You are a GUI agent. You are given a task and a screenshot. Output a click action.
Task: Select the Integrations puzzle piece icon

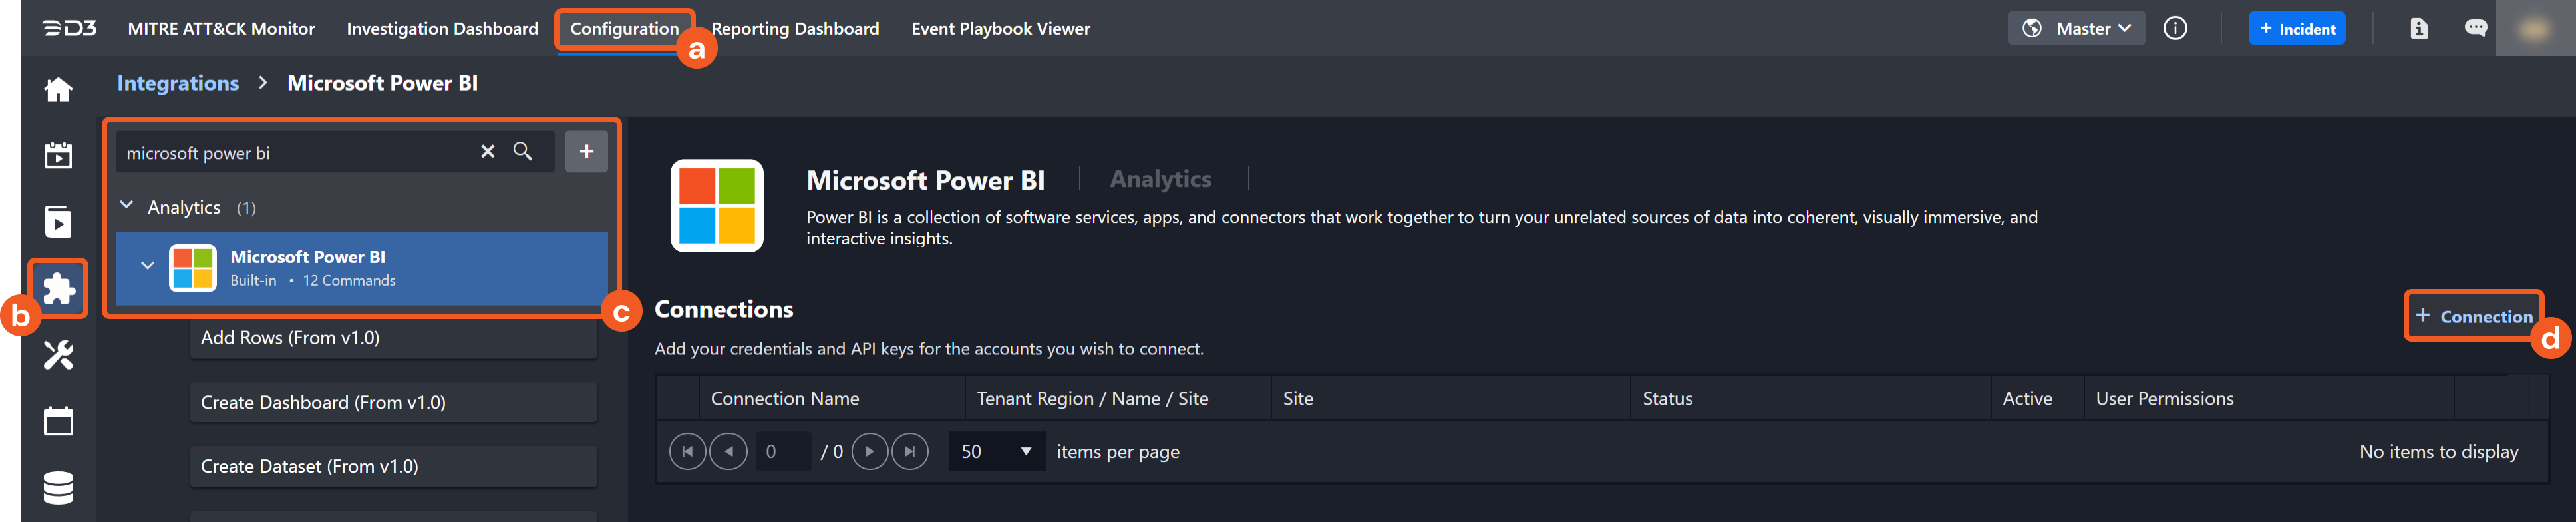(58, 289)
